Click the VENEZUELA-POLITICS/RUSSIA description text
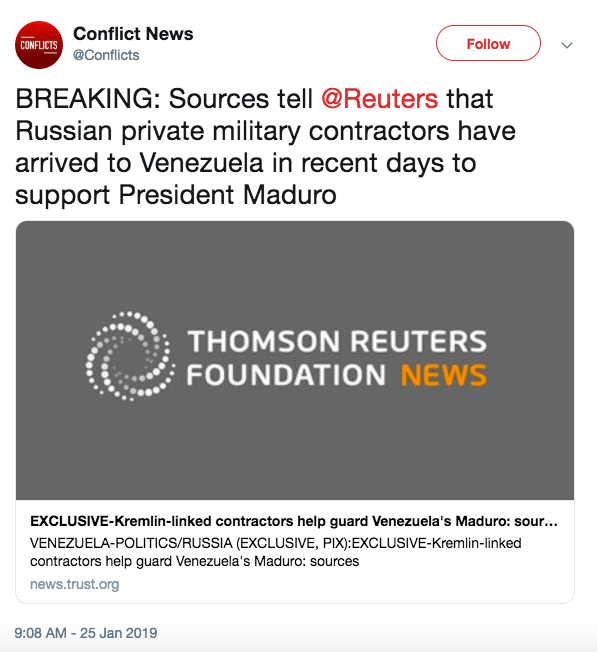This screenshot has width=597, height=652. (x=275, y=552)
